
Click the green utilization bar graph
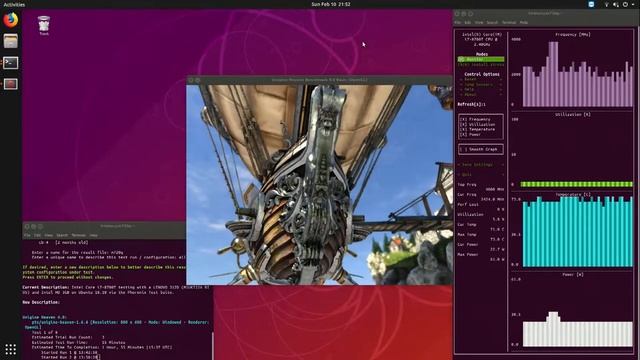point(577,184)
